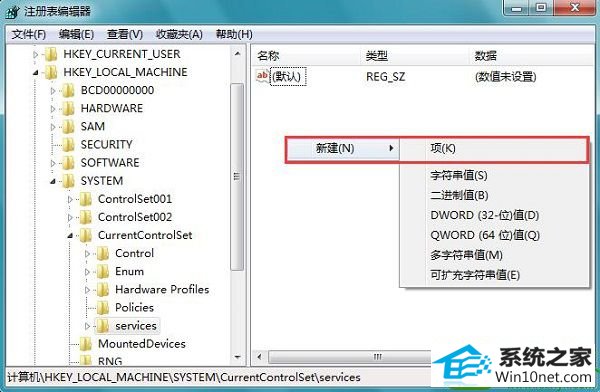This screenshot has height=392, width=600.
Task: Expand the SOFTWARE tree node
Action: pos(53,163)
